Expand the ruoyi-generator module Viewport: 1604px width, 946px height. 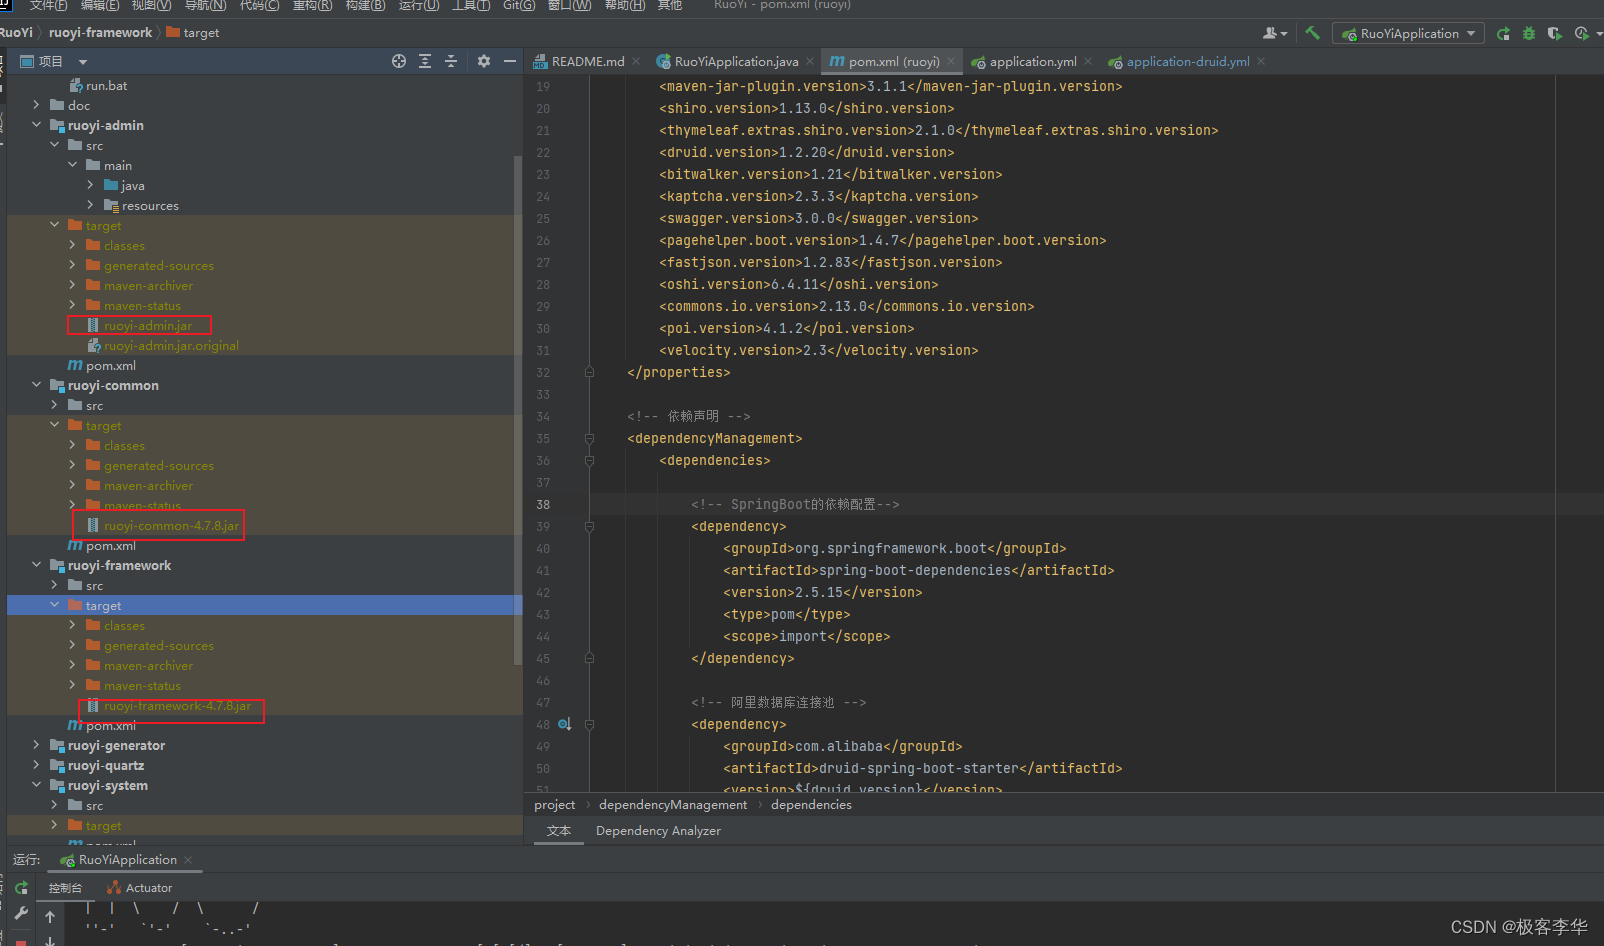(x=37, y=745)
